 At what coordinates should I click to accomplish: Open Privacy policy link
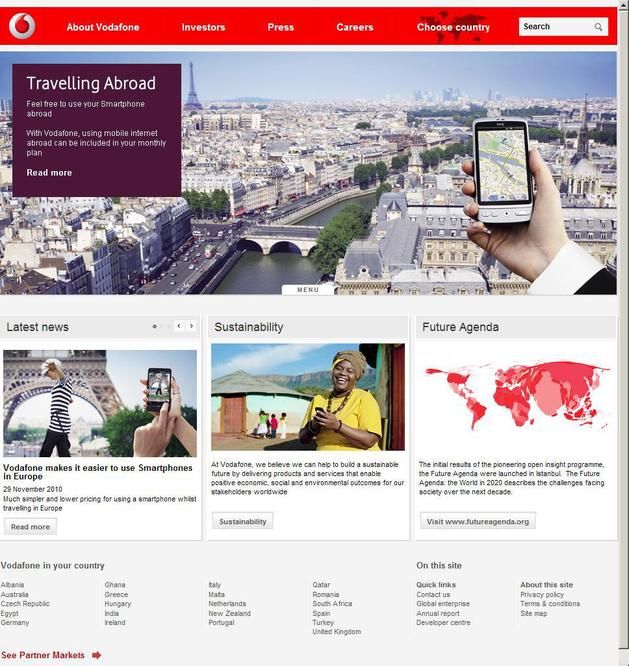(x=542, y=594)
